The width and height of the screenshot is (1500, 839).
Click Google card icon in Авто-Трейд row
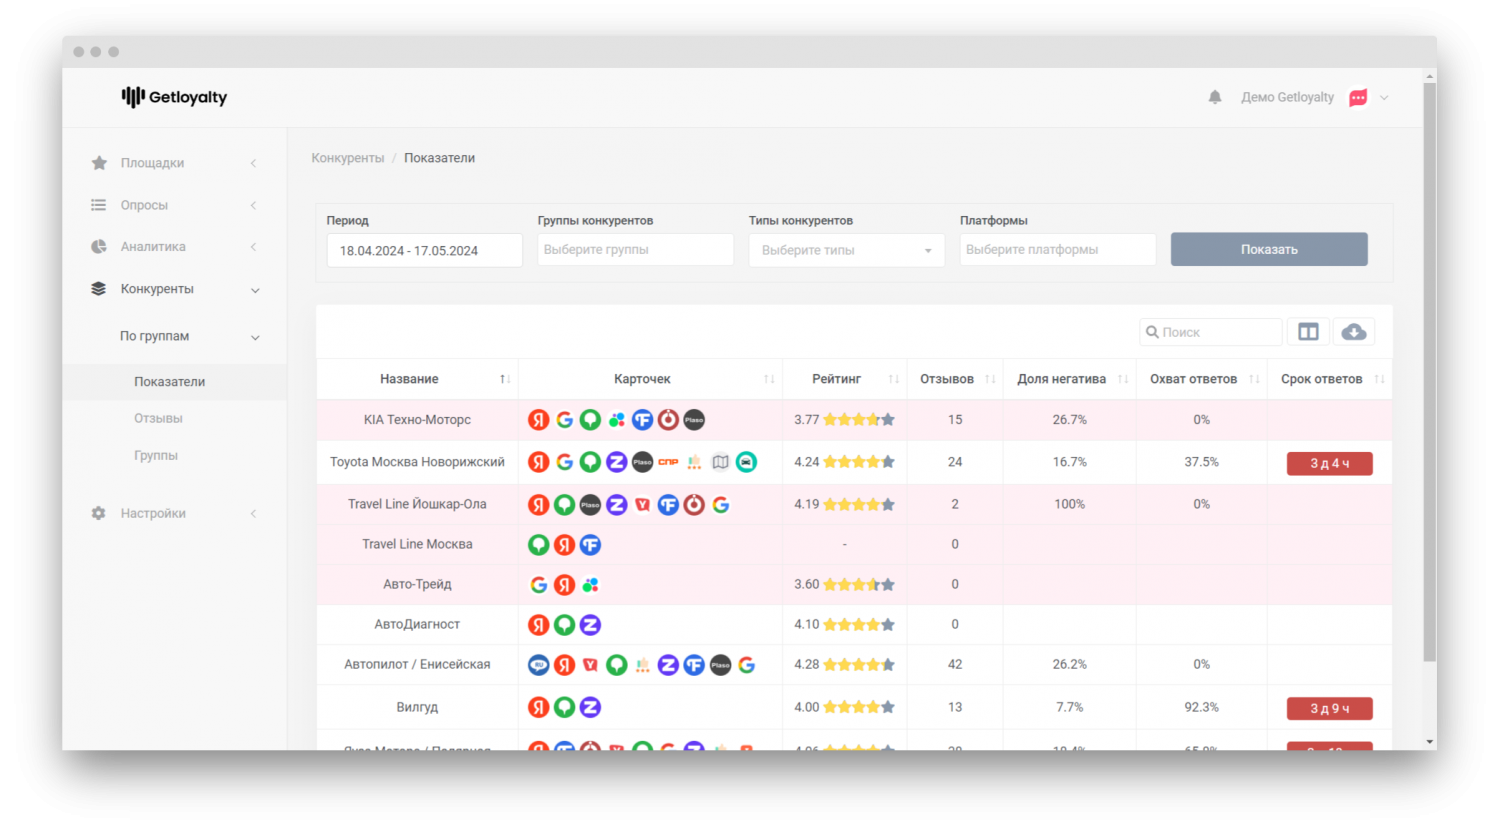pos(539,585)
